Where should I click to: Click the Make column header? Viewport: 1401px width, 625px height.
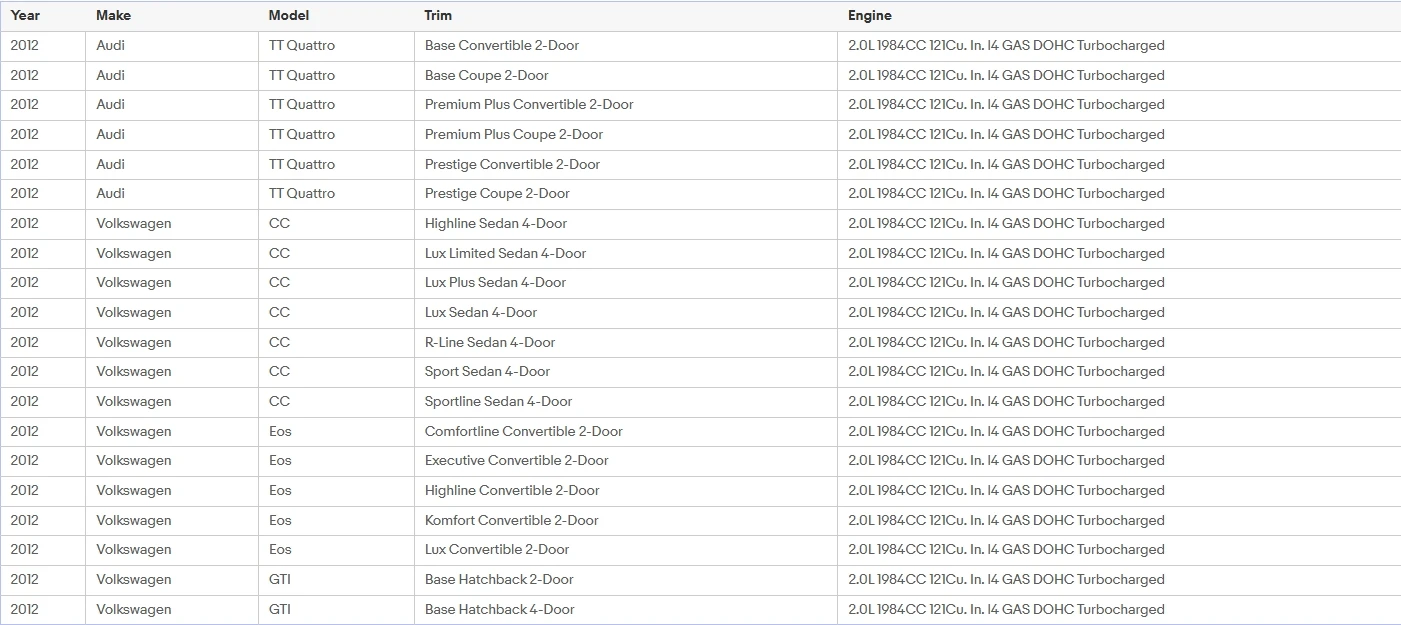(x=172, y=16)
